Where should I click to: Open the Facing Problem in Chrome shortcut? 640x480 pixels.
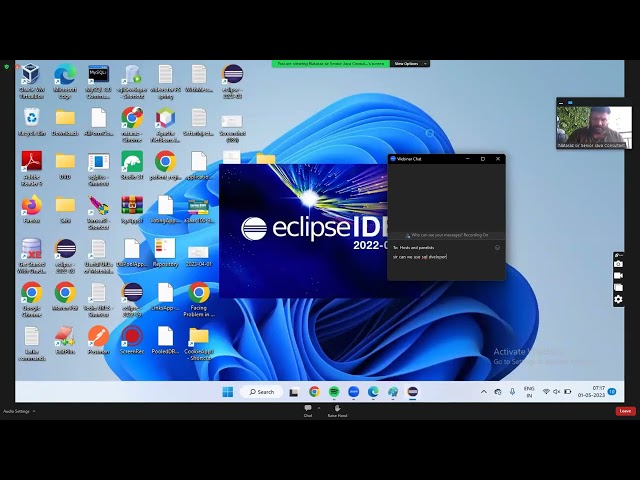coord(199,300)
